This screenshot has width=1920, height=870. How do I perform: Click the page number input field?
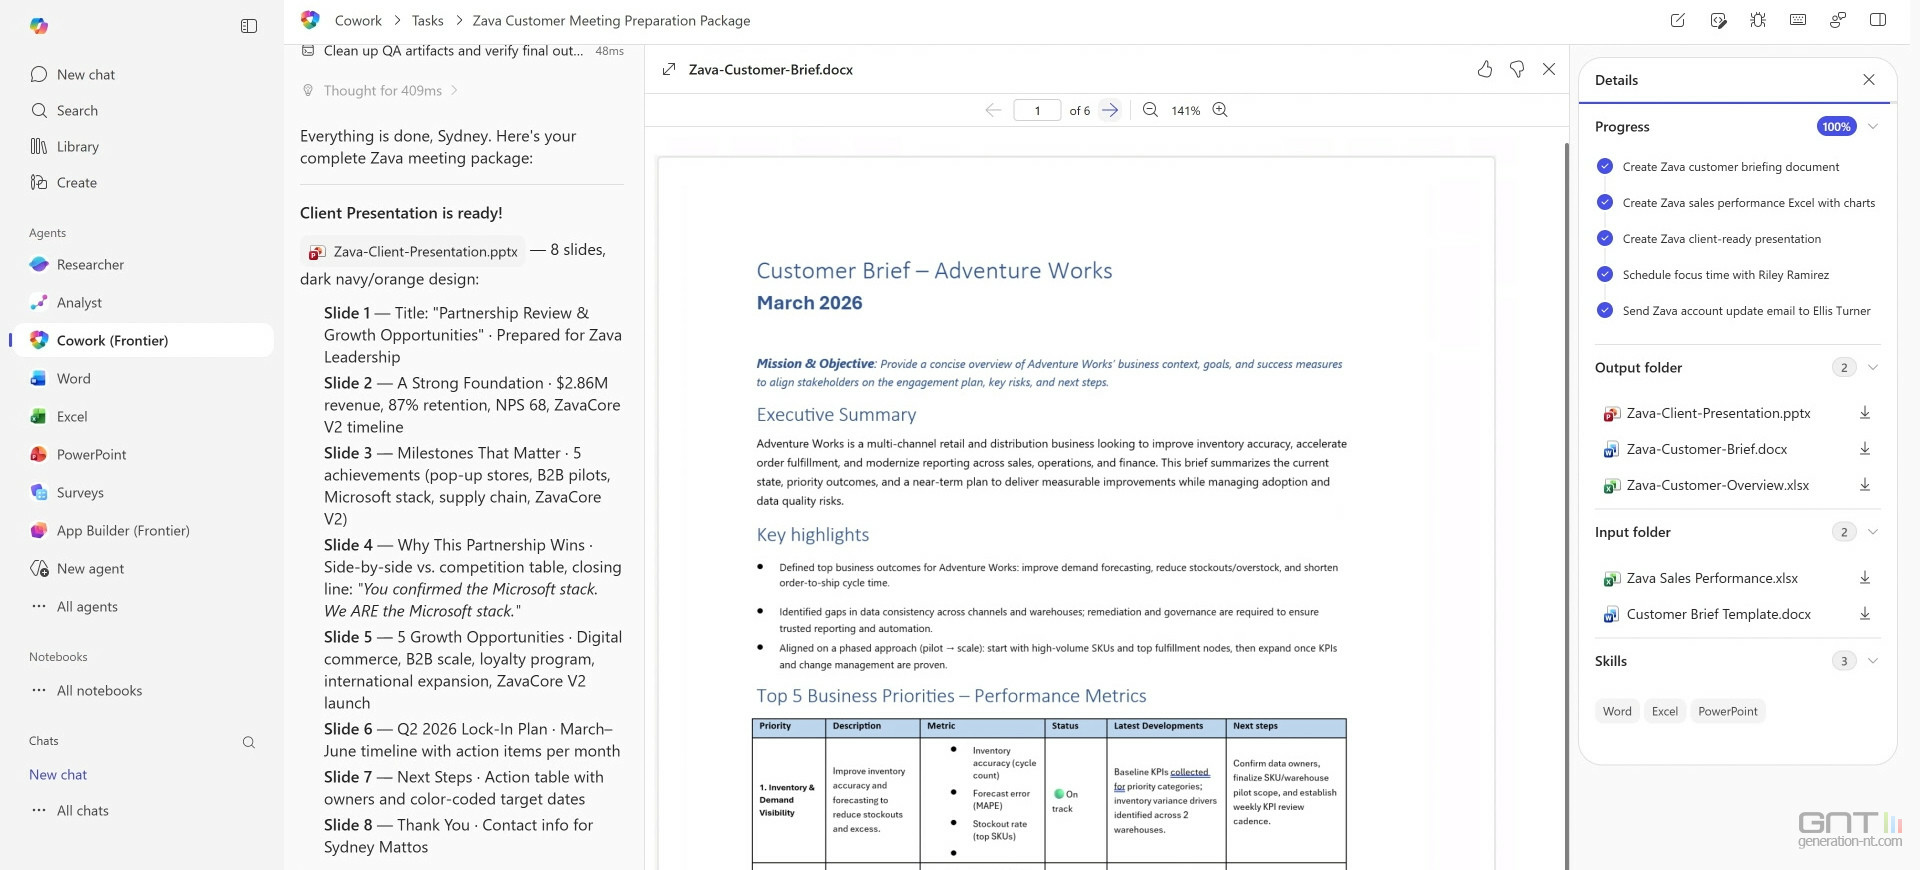[x=1037, y=111]
